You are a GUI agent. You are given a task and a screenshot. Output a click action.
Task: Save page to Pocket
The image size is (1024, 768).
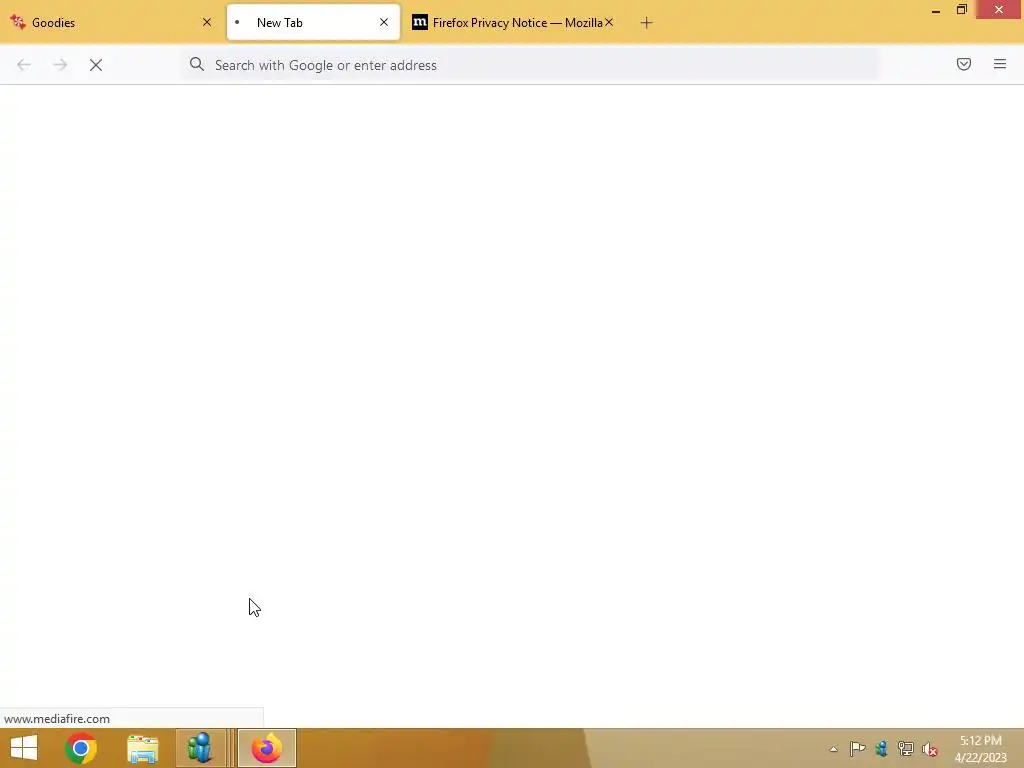click(x=964, y=64)
